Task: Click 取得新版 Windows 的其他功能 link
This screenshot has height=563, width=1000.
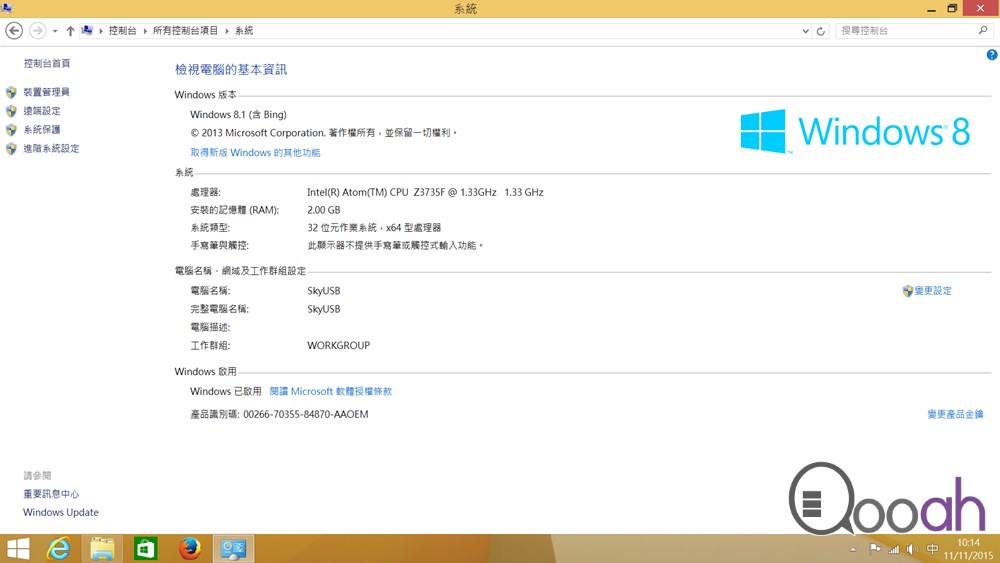Action: (255, 152)
